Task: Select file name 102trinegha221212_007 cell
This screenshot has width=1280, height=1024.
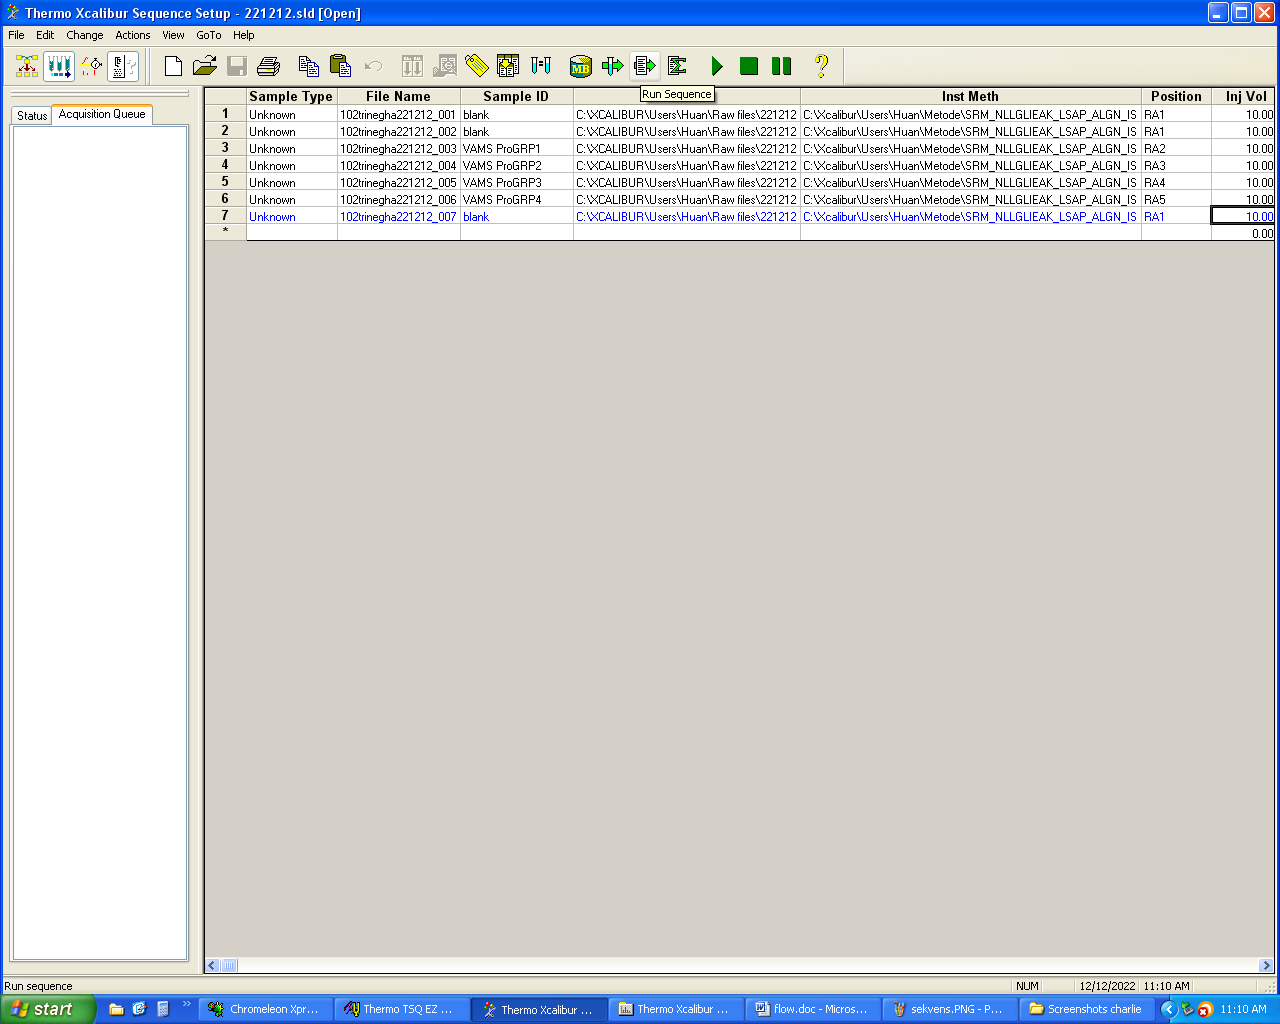Action: click(x=398, y=217)
